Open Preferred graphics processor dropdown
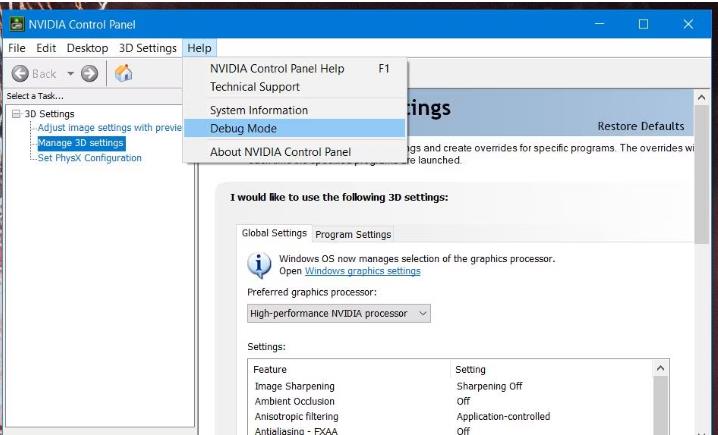The height and width of the screenshot is (435, 718). 339,314
